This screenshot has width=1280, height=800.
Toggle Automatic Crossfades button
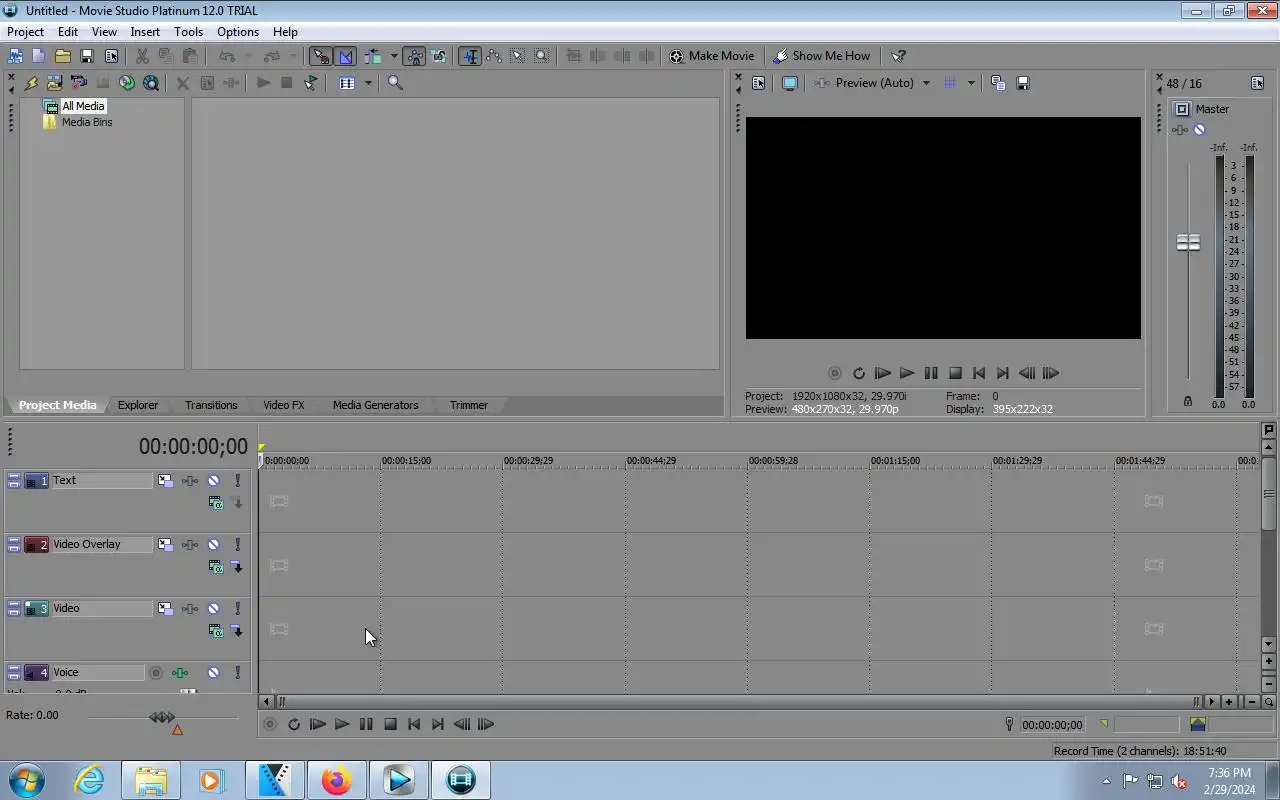point(345,56)
